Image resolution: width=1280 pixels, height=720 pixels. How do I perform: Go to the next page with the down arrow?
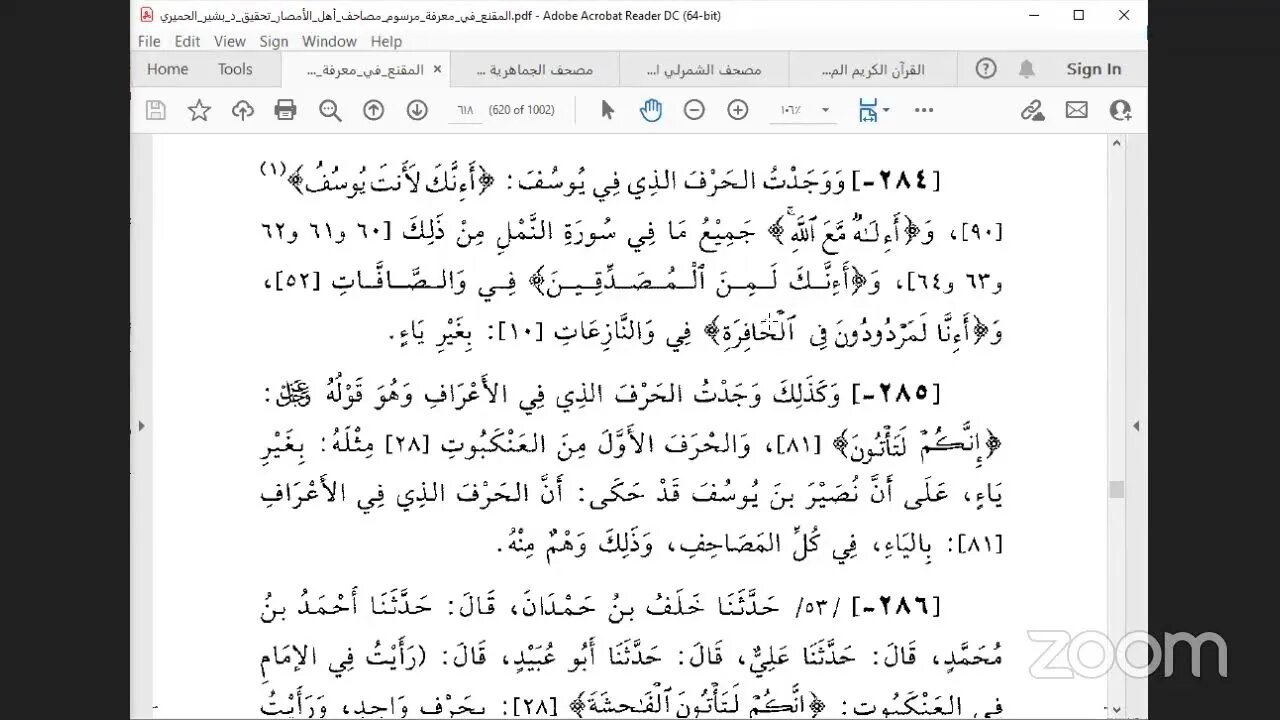point(417,110)
